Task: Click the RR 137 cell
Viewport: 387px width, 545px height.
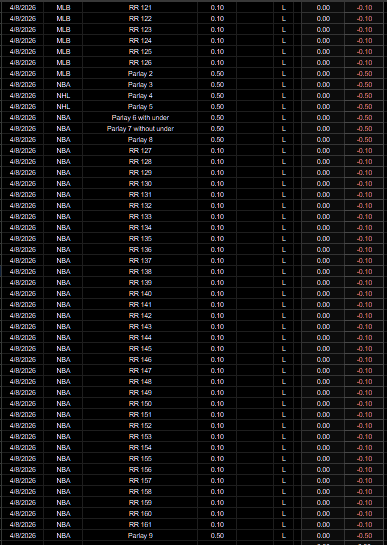Action: point(140,261)
